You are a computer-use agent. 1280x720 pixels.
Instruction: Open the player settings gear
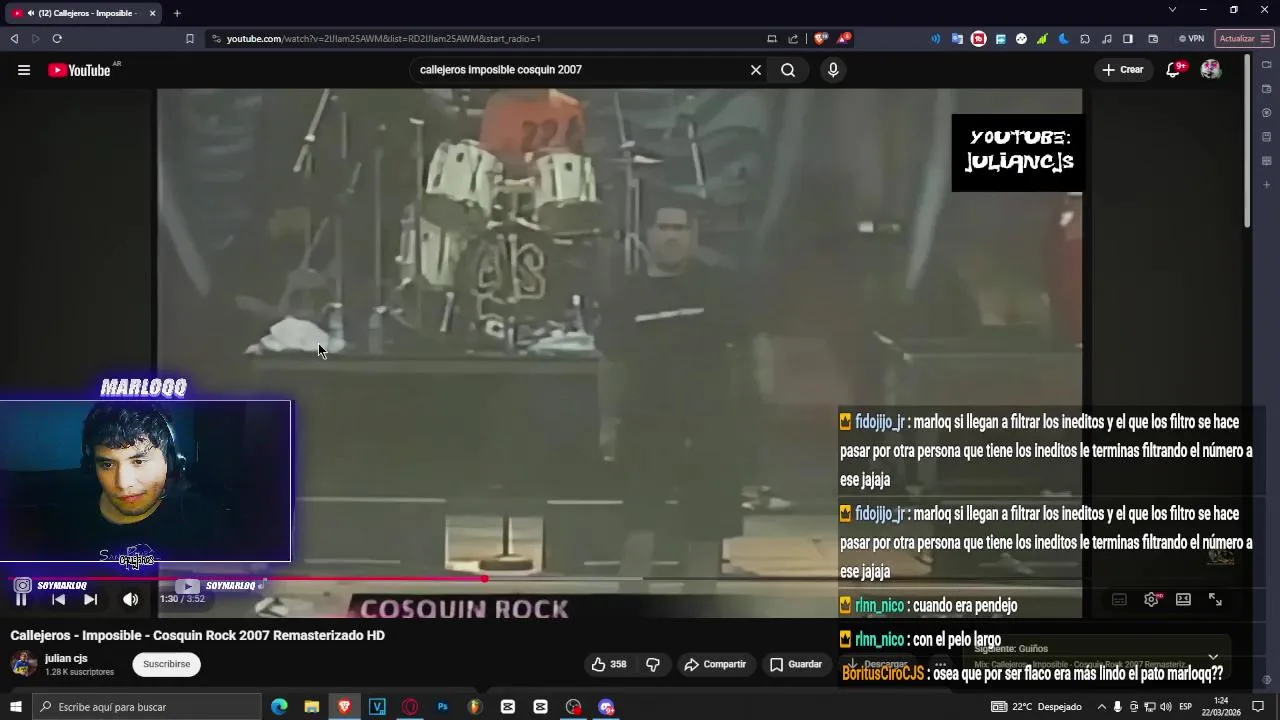1151,599
